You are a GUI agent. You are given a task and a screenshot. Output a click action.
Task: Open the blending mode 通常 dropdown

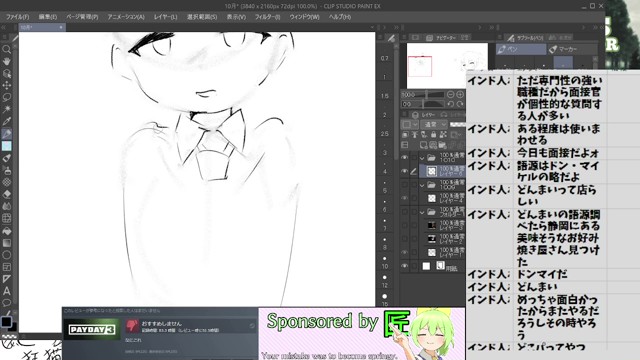click(x=435, y=124)
